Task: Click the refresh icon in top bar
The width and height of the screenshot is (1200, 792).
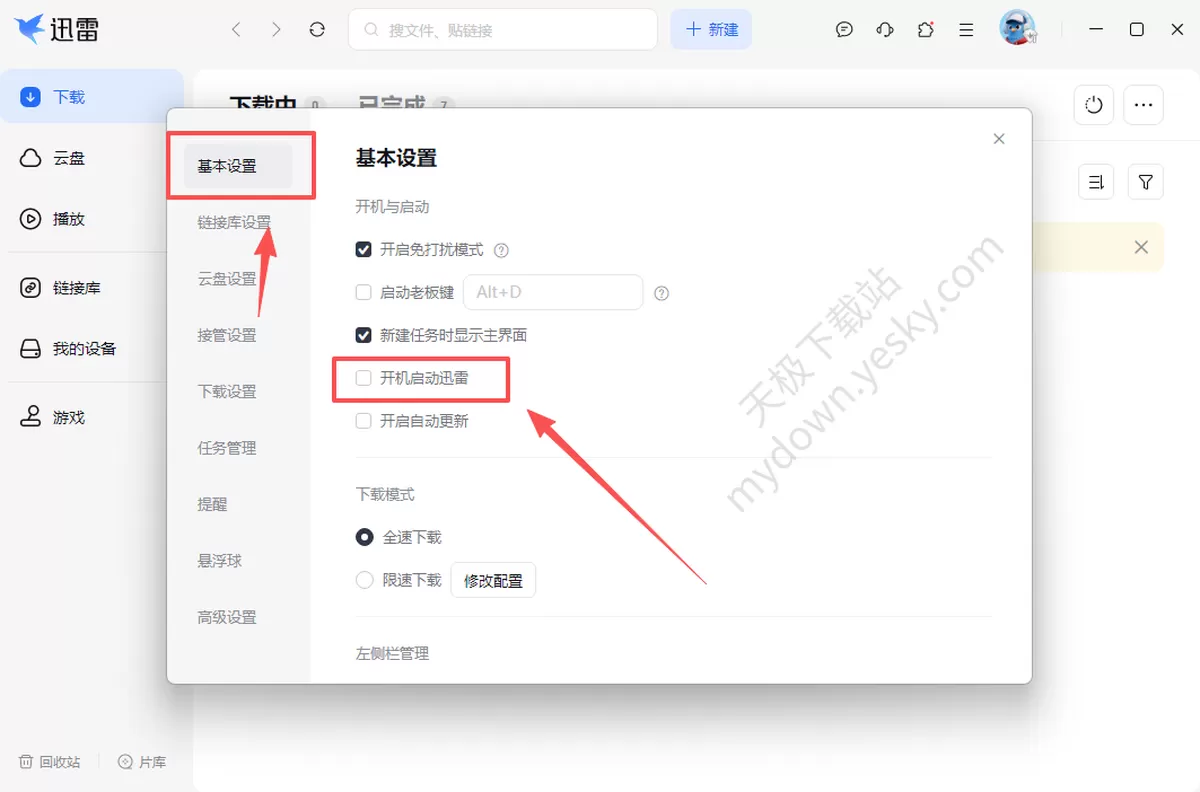Action: click(x=317, y=30)
